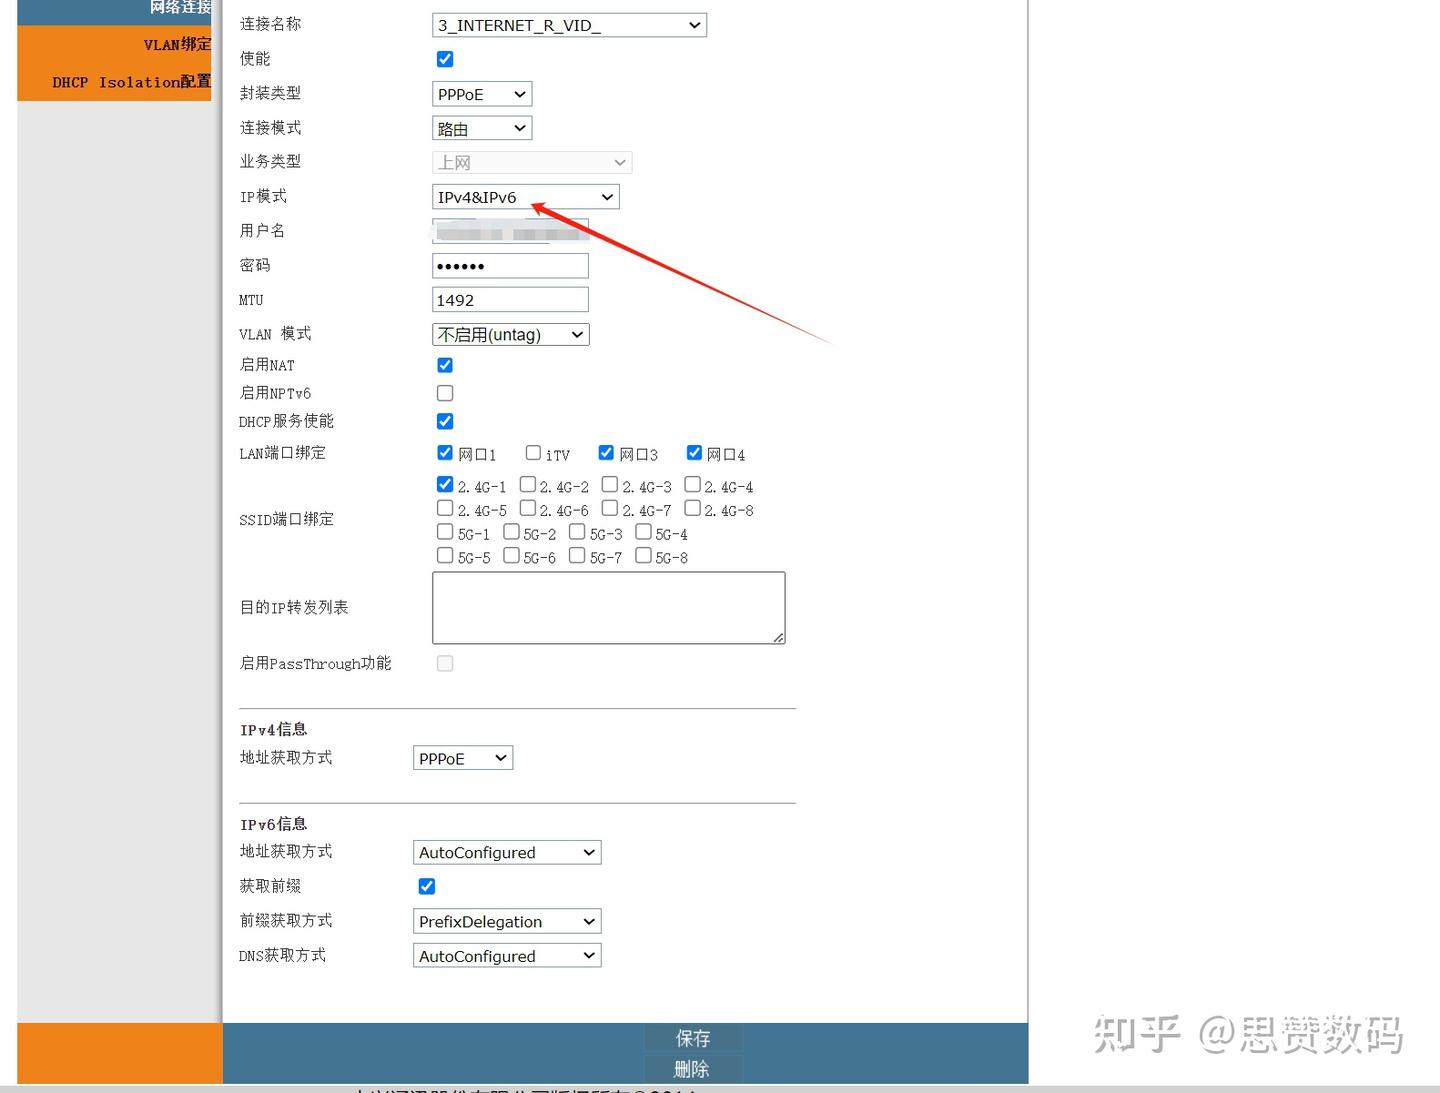Toggle the 启用NAT checkbox
1440x1093 pixels.
click(x=445, y=365)
